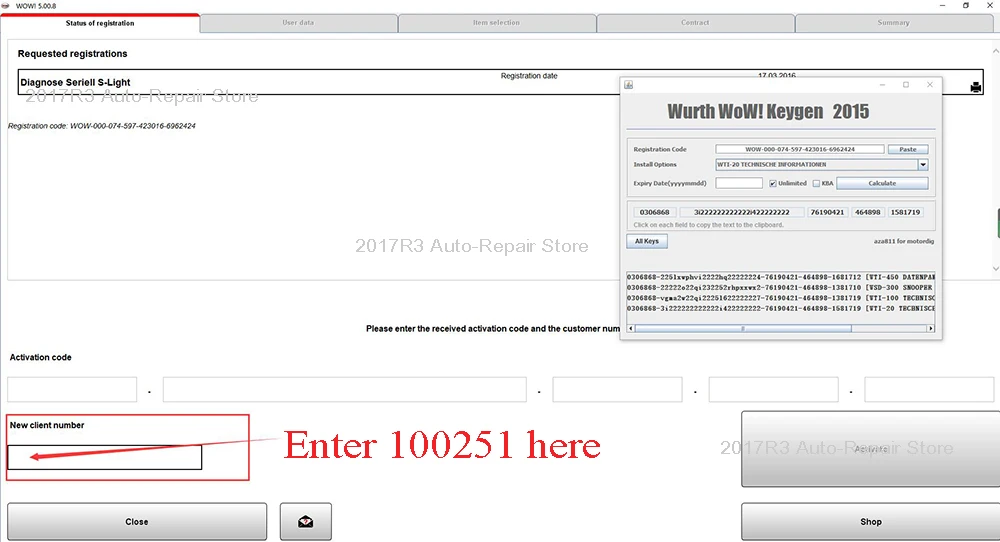1000x542 pixels.
Task: Open the User data tab
Action: coord(298,23)
